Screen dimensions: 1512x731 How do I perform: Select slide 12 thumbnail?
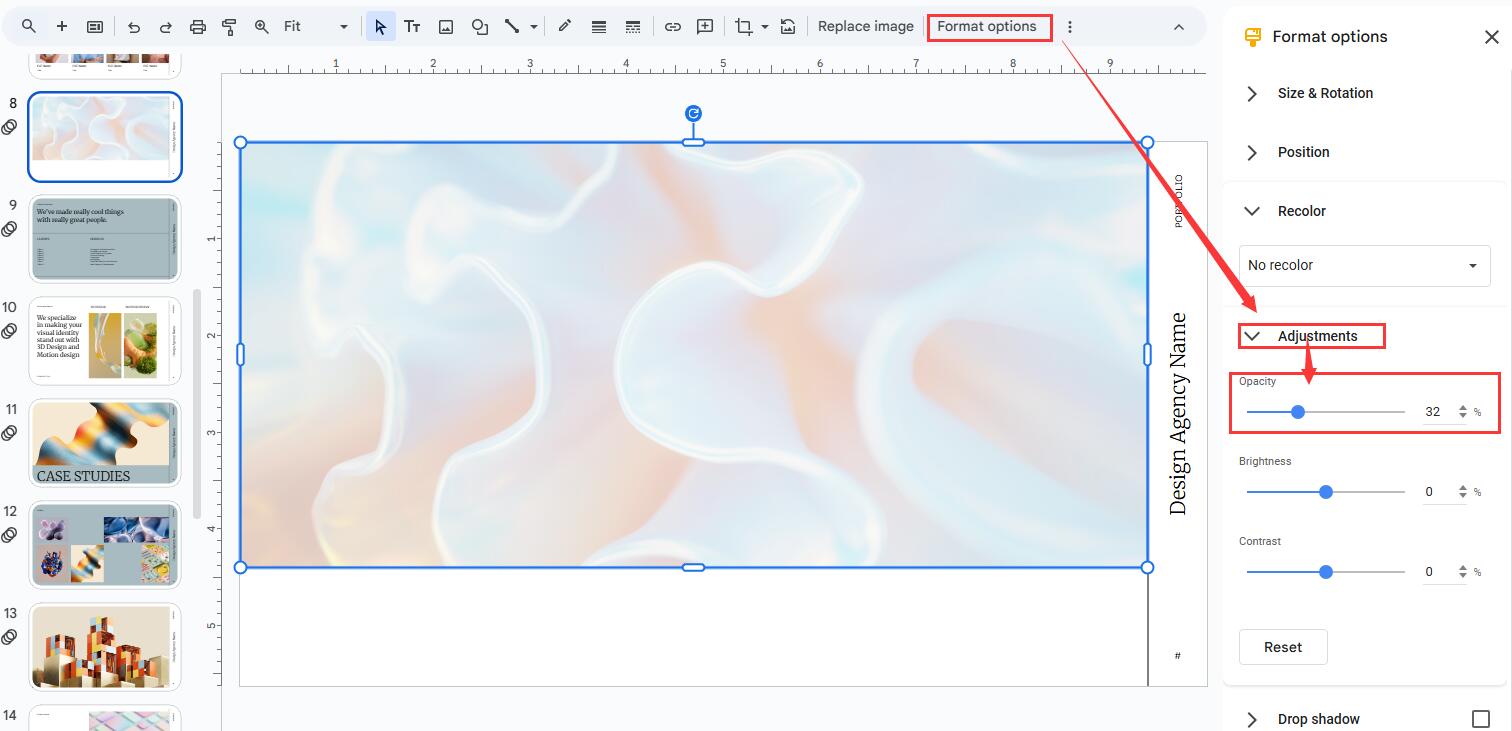tap(105, 545)
